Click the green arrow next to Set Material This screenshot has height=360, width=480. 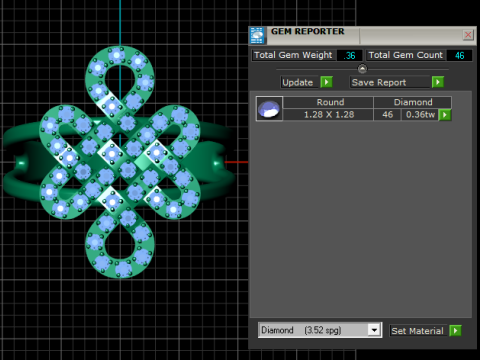[455, 331]
